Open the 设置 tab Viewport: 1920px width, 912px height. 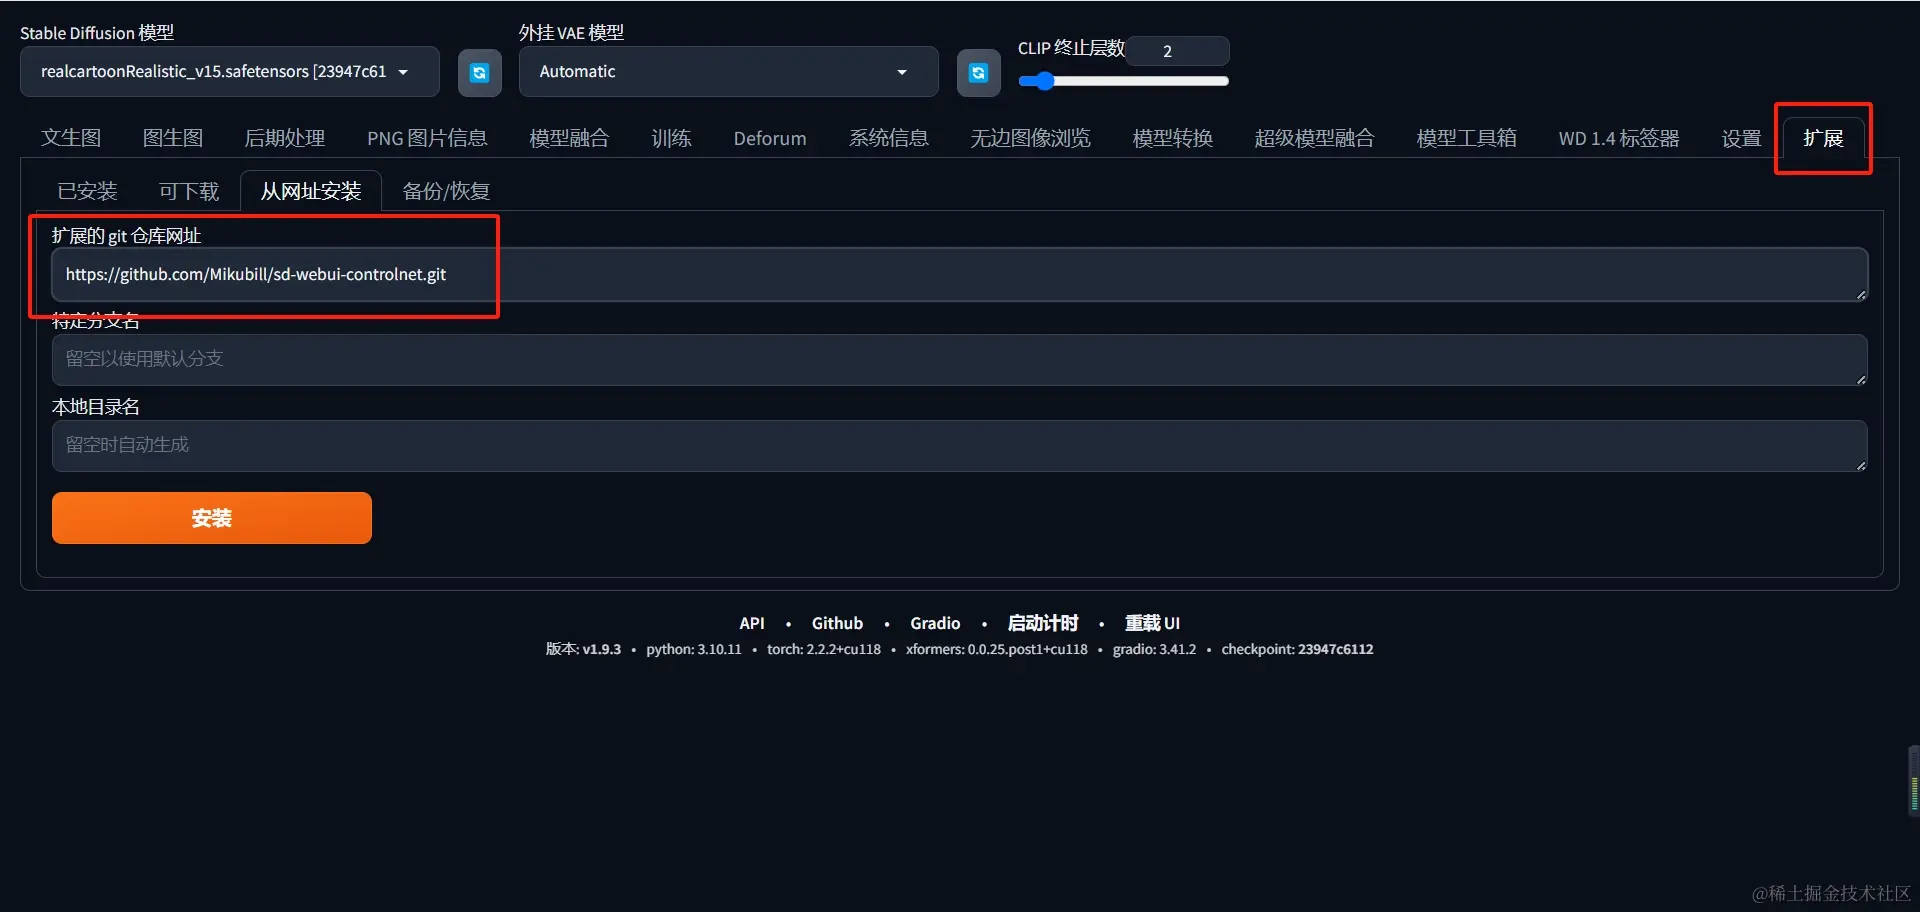(1741, 138)
